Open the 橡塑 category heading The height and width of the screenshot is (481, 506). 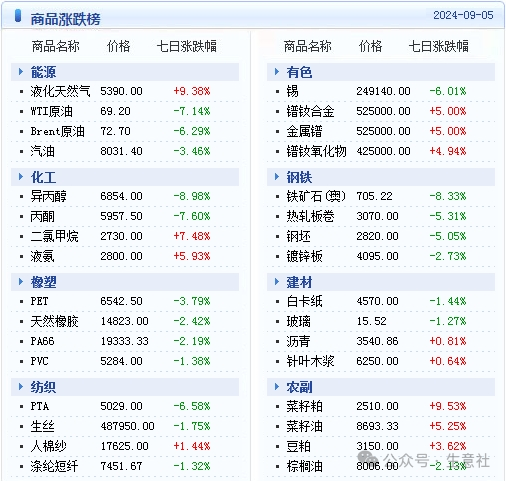pyautogui.click(x=43, y=282)
